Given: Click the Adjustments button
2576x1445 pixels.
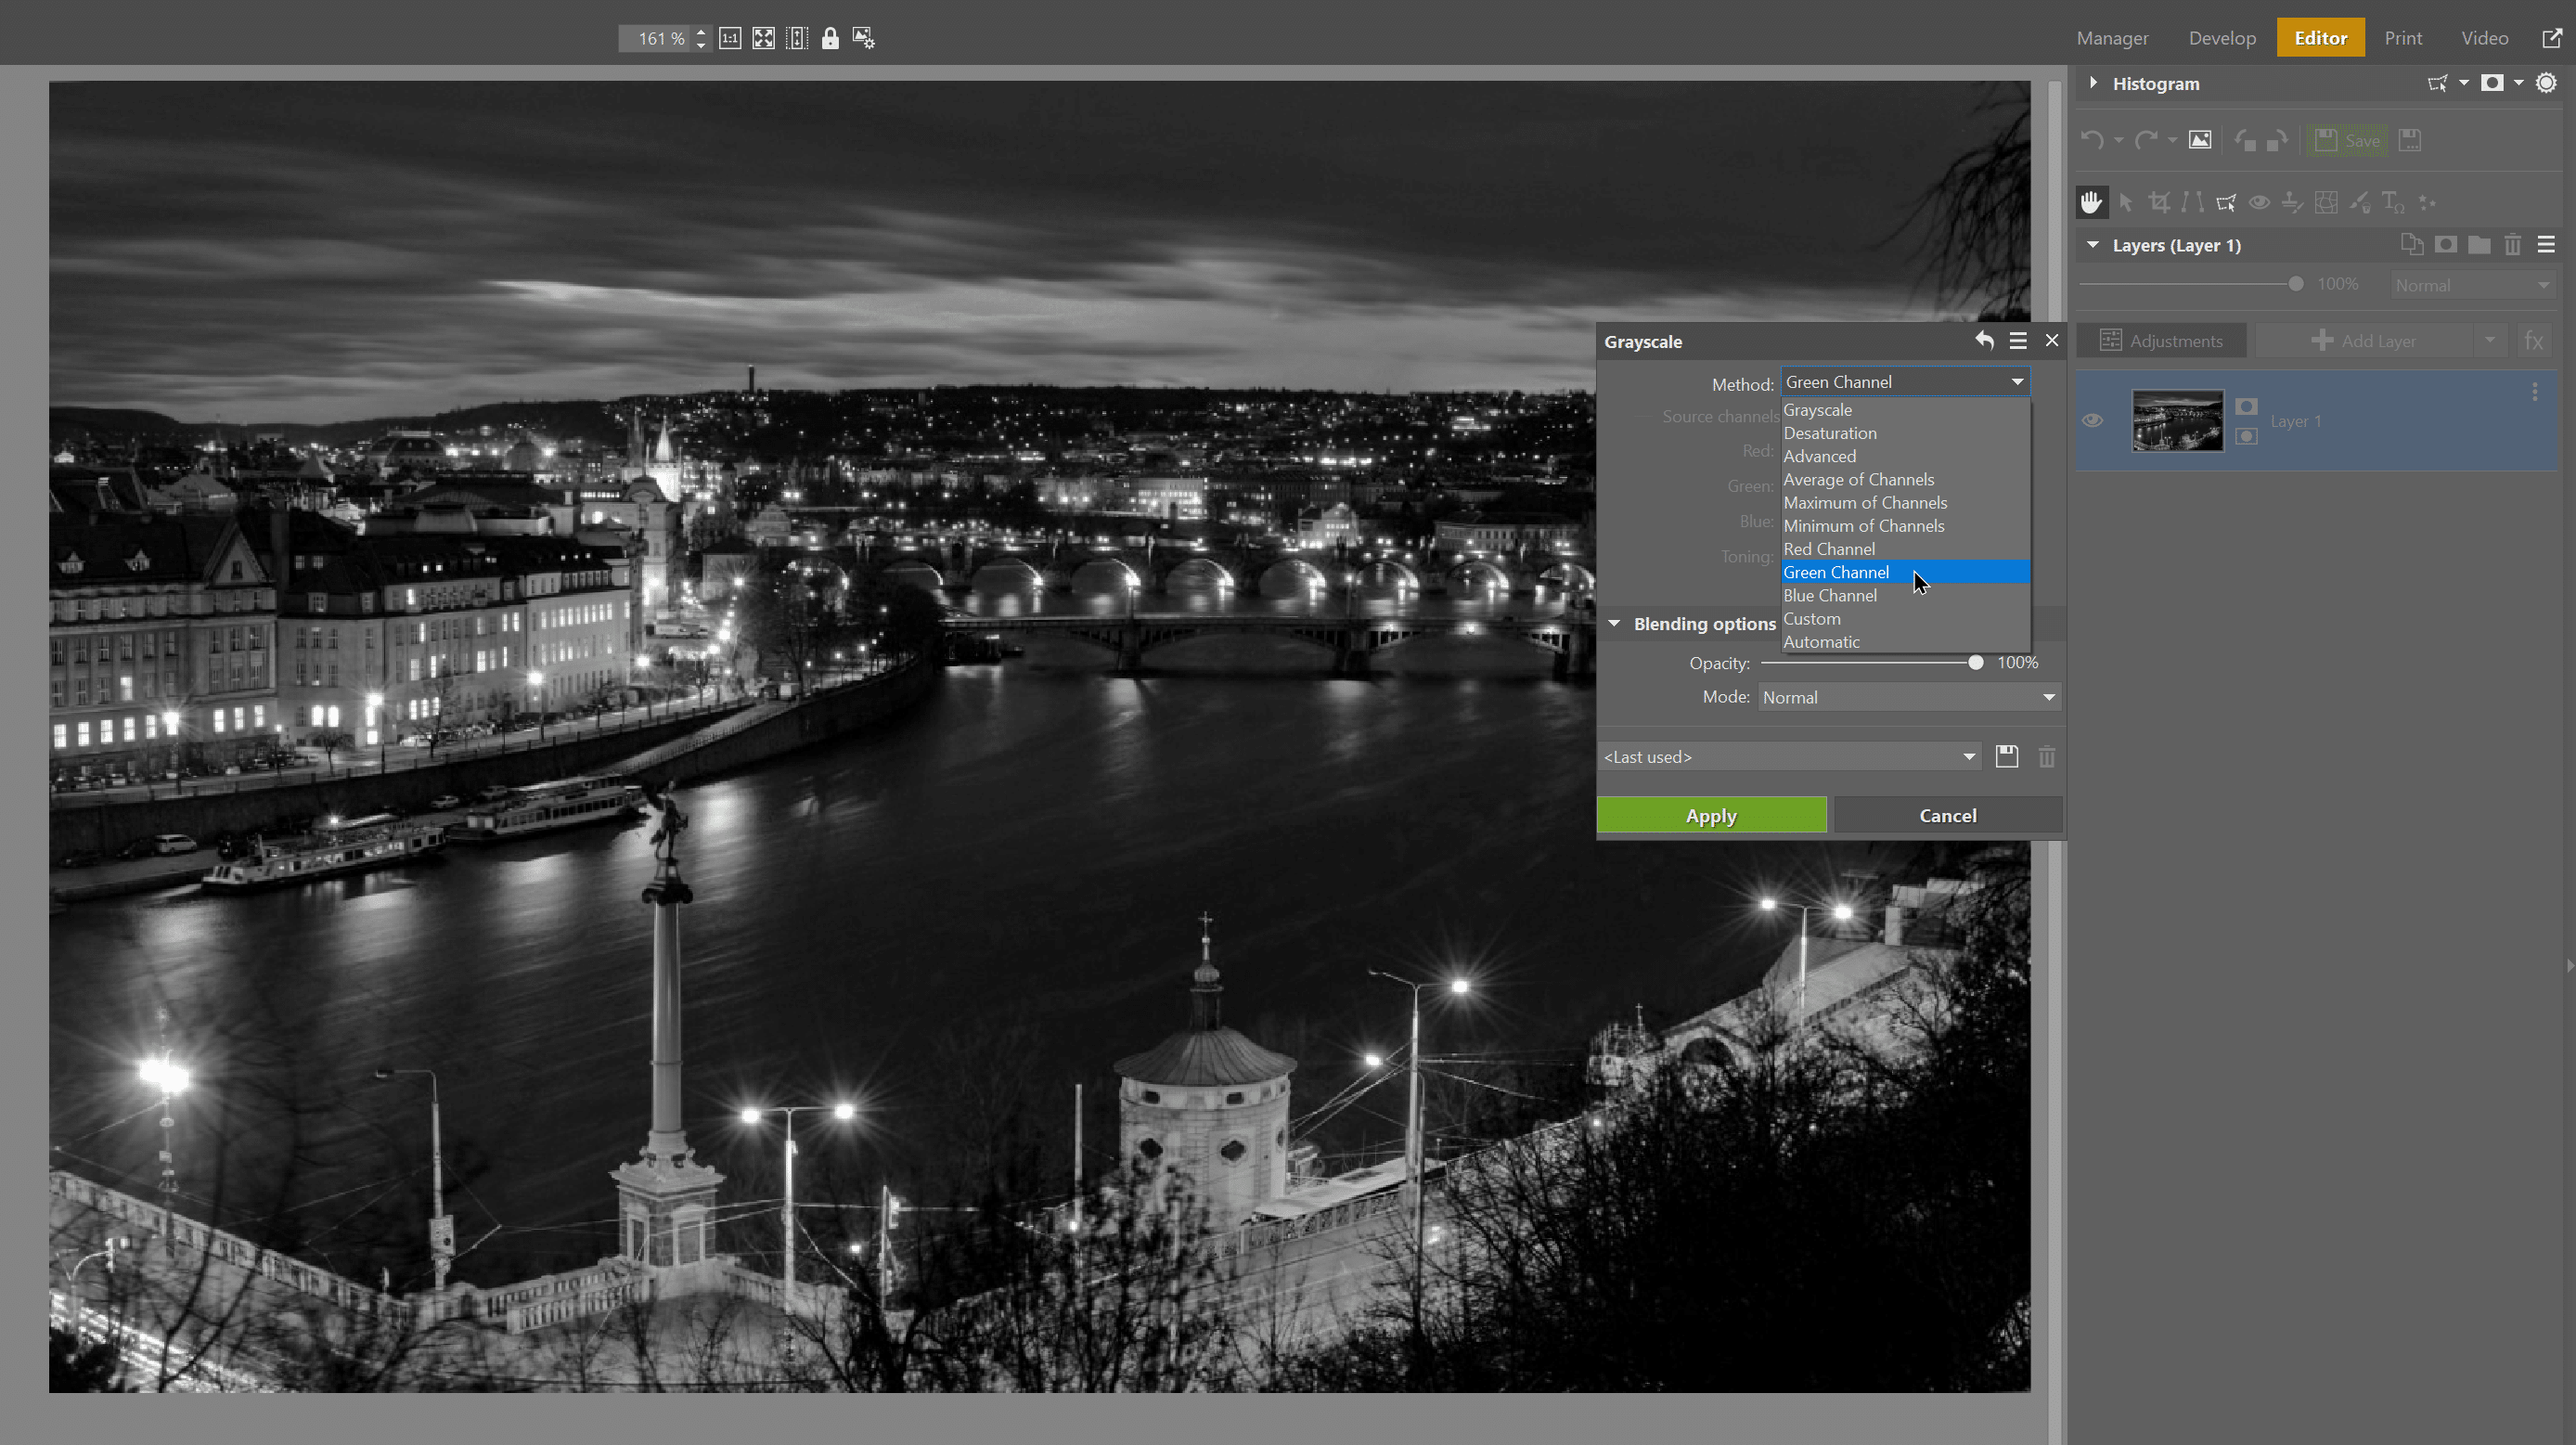Looking at the screenshot, I should click(x=2162, y=341).
